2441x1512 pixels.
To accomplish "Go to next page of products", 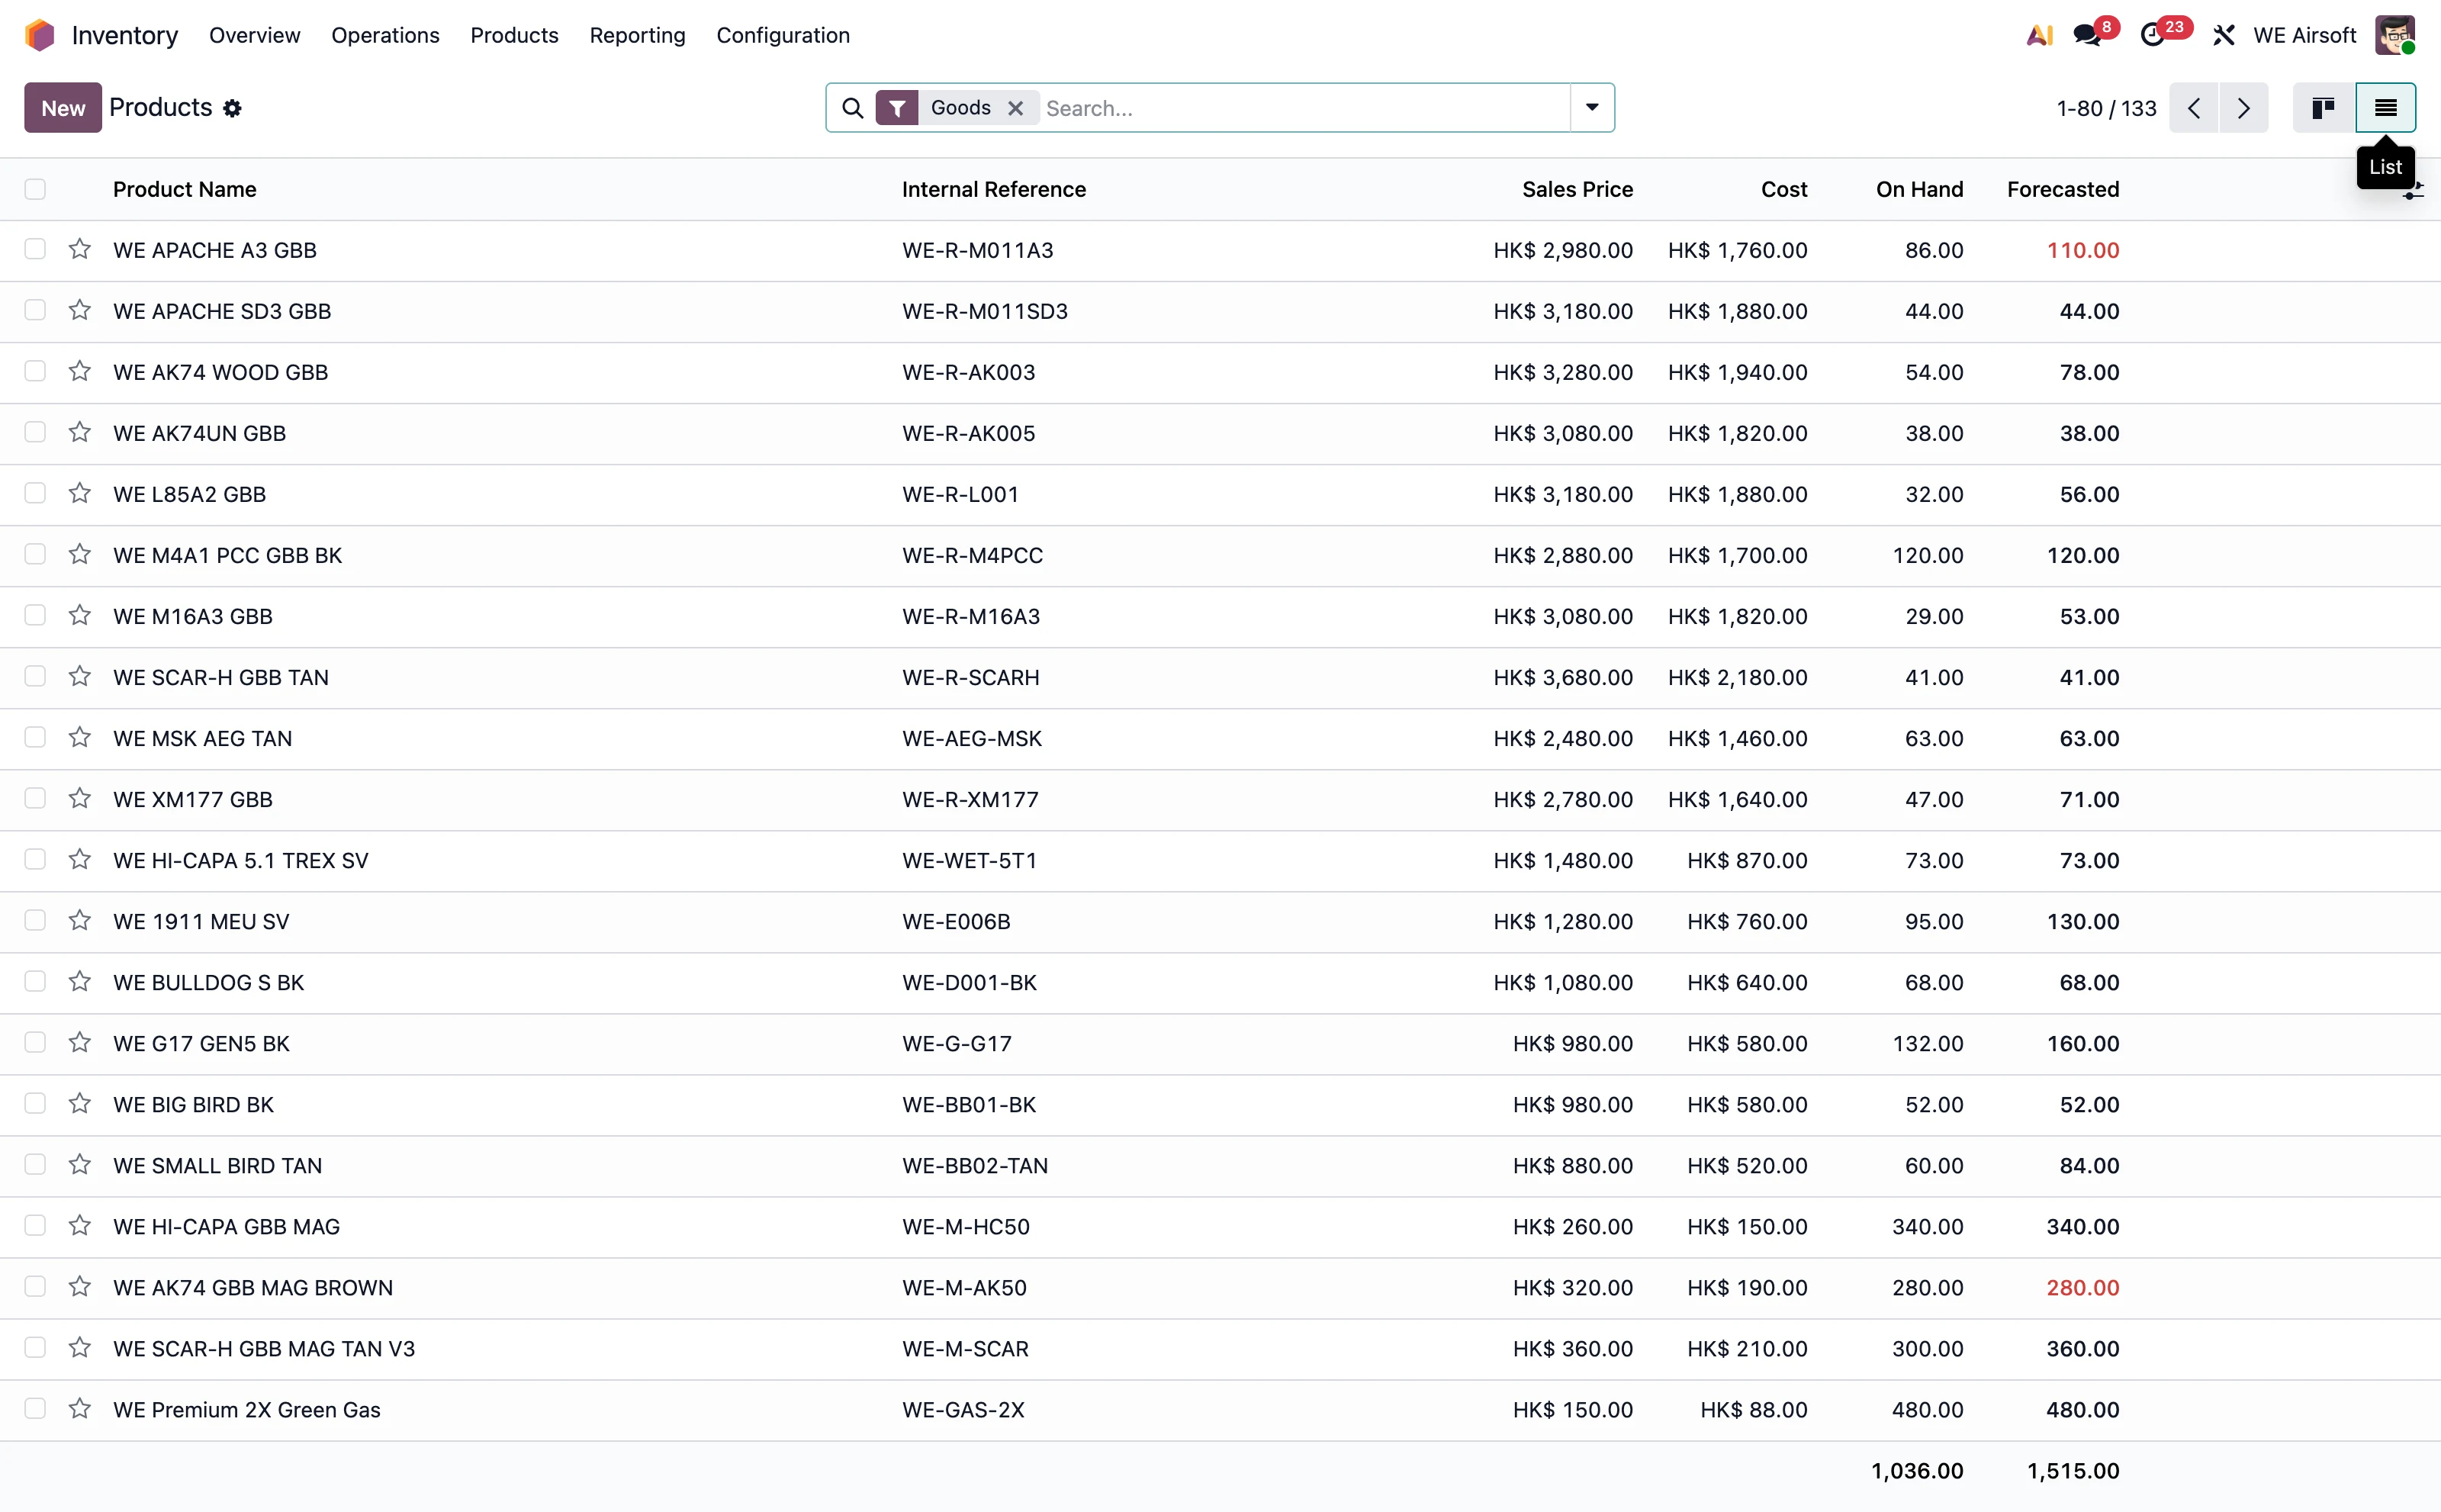I will (x=2244, y=108).
